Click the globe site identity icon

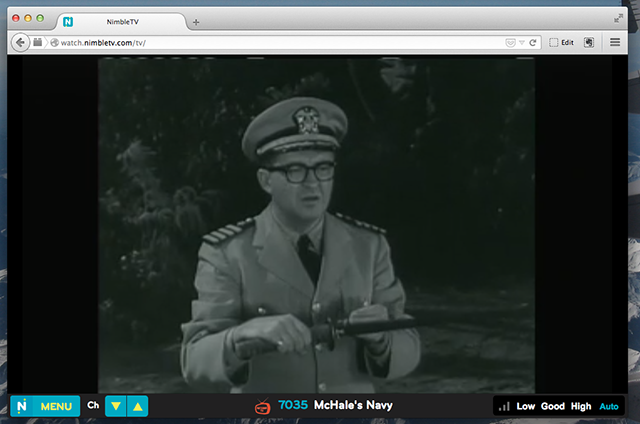pyautogui.click(x=55, y=42)
